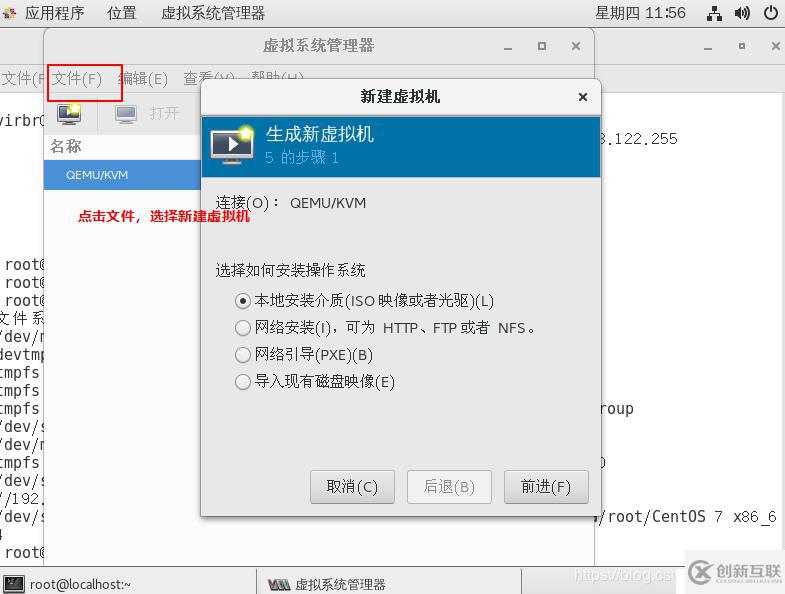Screen dimensions: 785x594
Task: Click the terminal icon for root@localhost
Action: (x=14, y=584)
